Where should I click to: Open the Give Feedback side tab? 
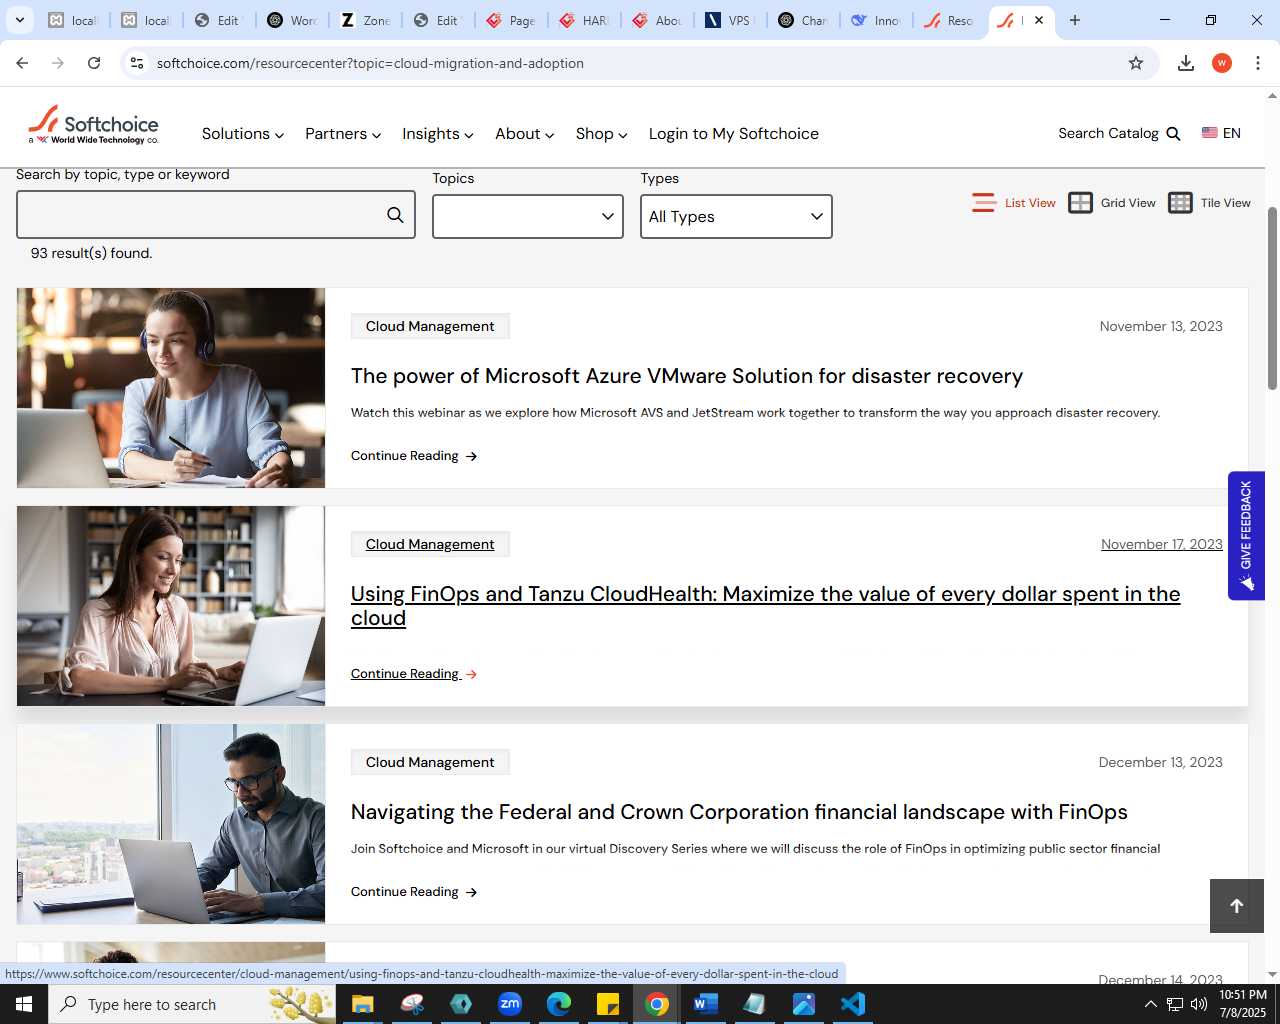(1246, 536)
